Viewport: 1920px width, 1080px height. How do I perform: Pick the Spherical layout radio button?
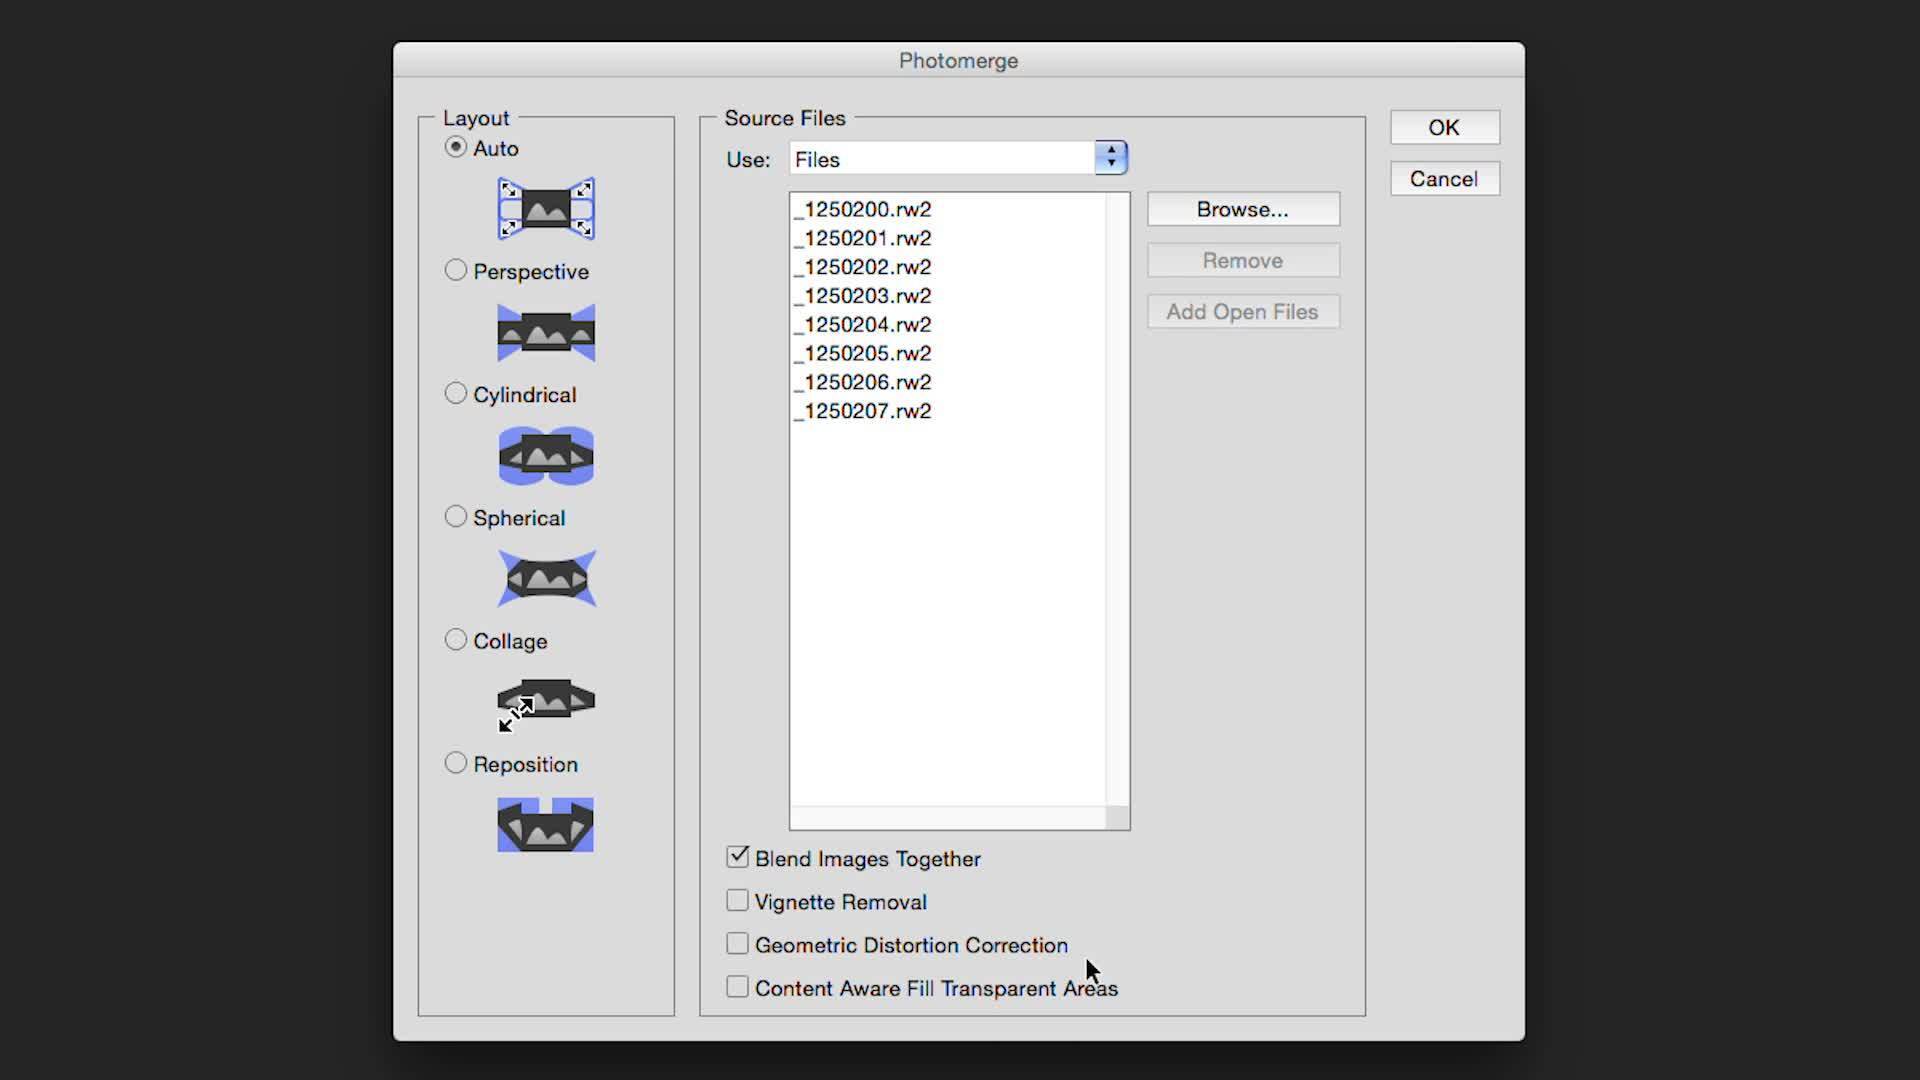456,516
